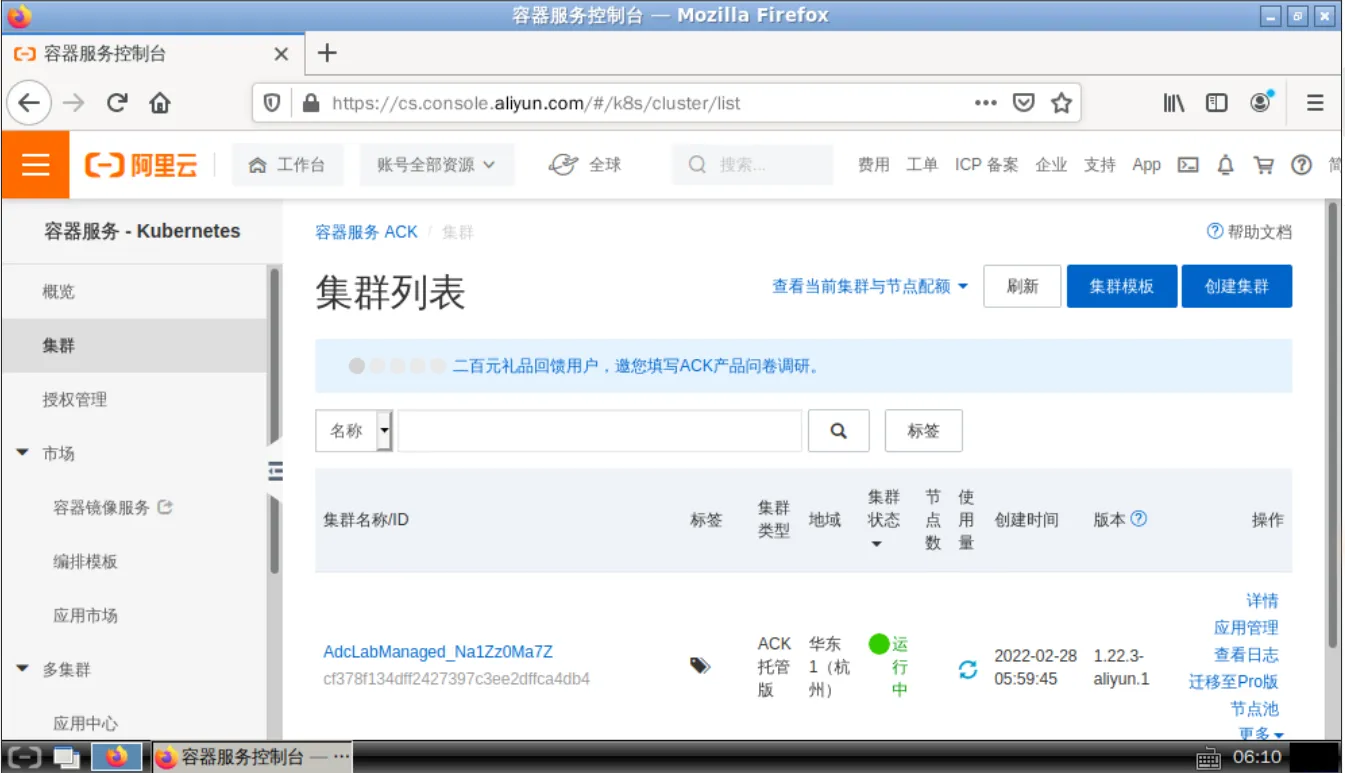Screen dimensions: 1345x773
Task: Click the usage refresh icon in cluster row
Action: (967, 669)
